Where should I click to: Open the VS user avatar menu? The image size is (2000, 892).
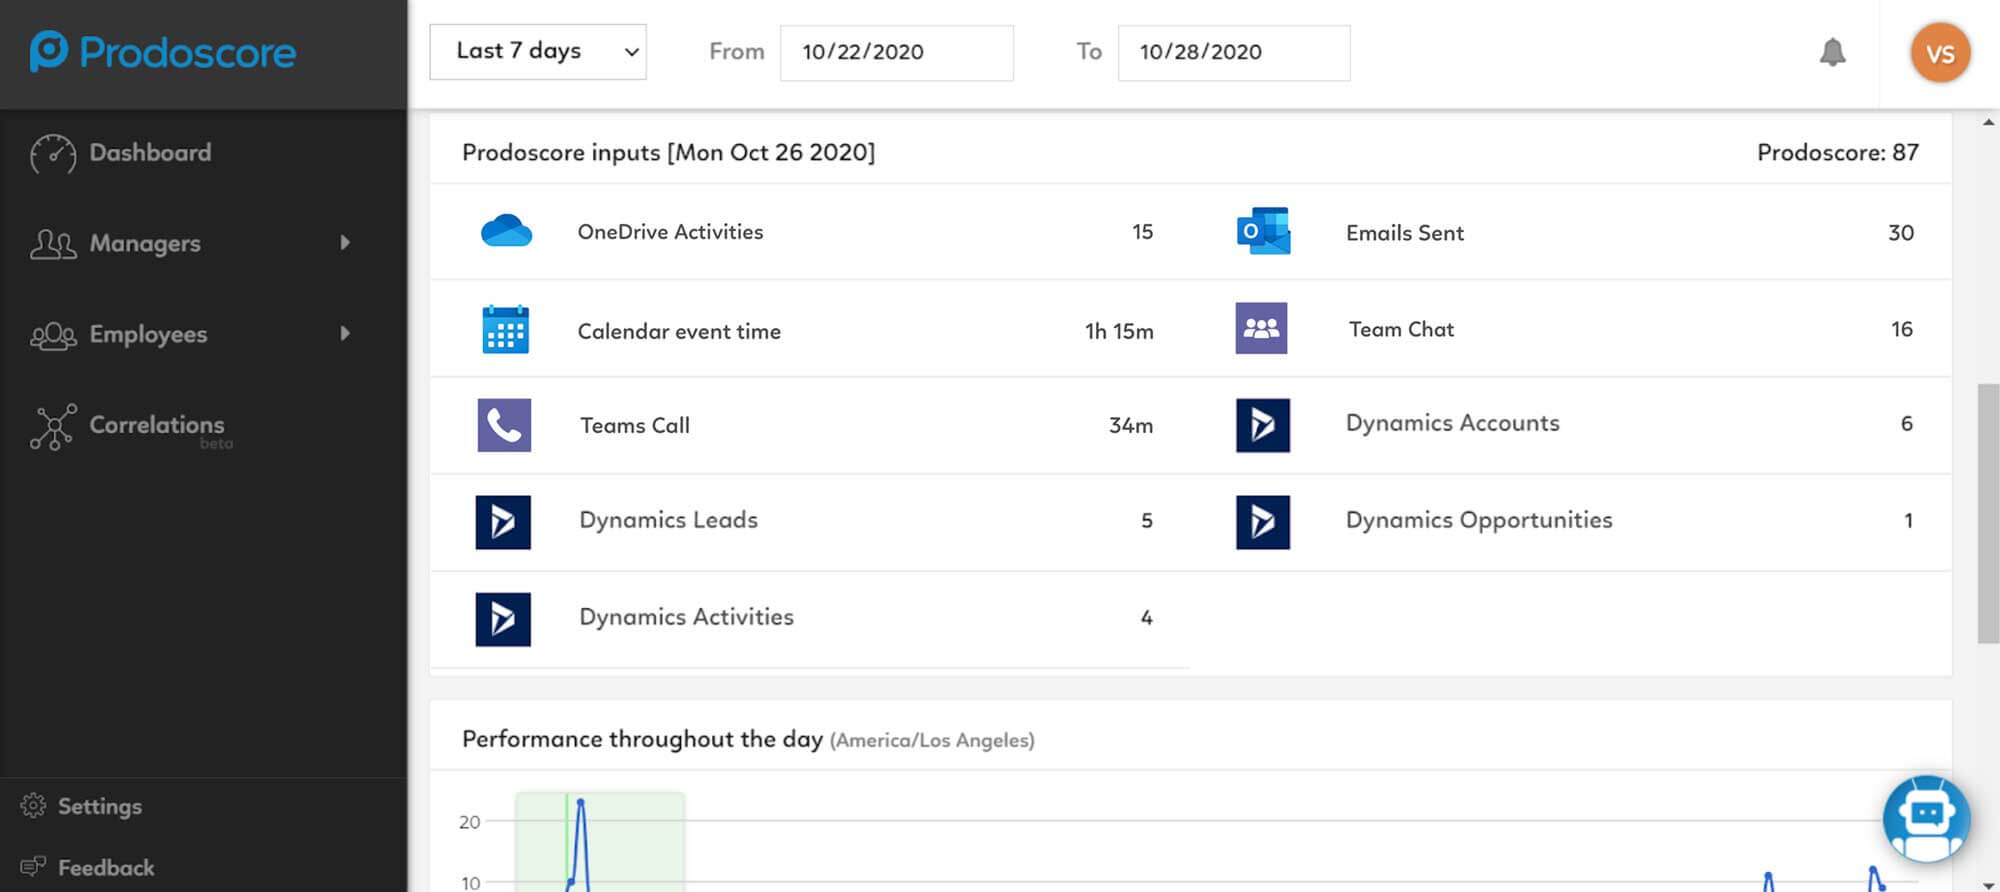click(1940, 53)
